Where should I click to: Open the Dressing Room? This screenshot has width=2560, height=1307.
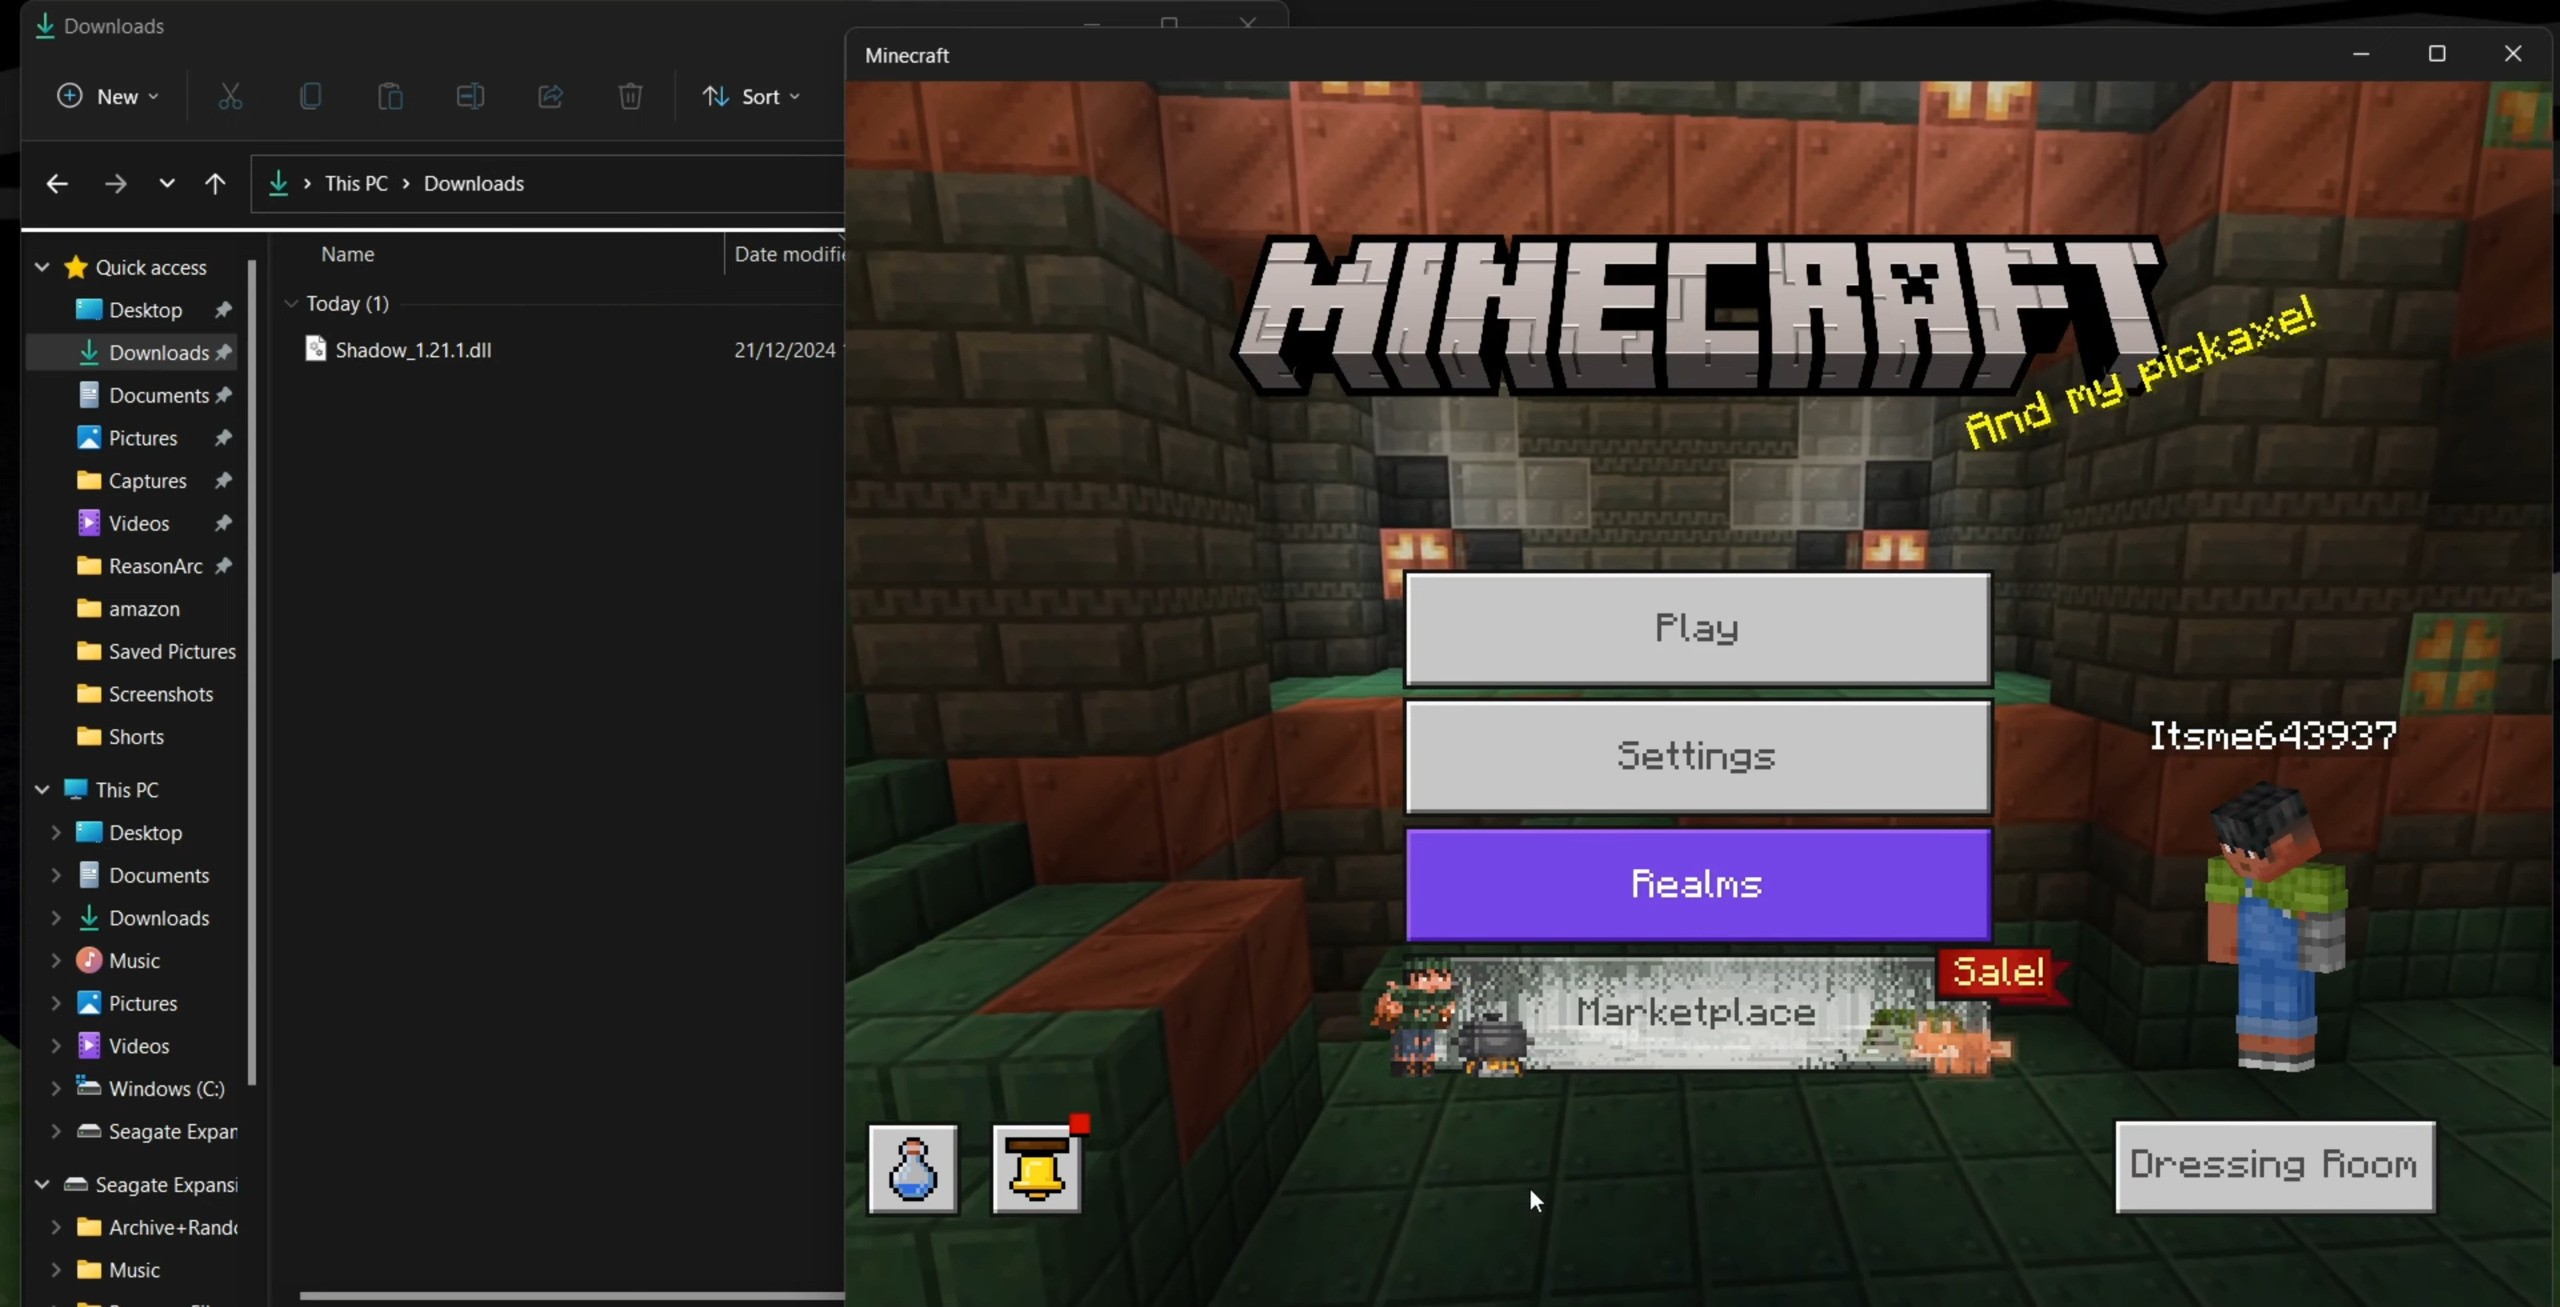(x=2275, y=1166)
